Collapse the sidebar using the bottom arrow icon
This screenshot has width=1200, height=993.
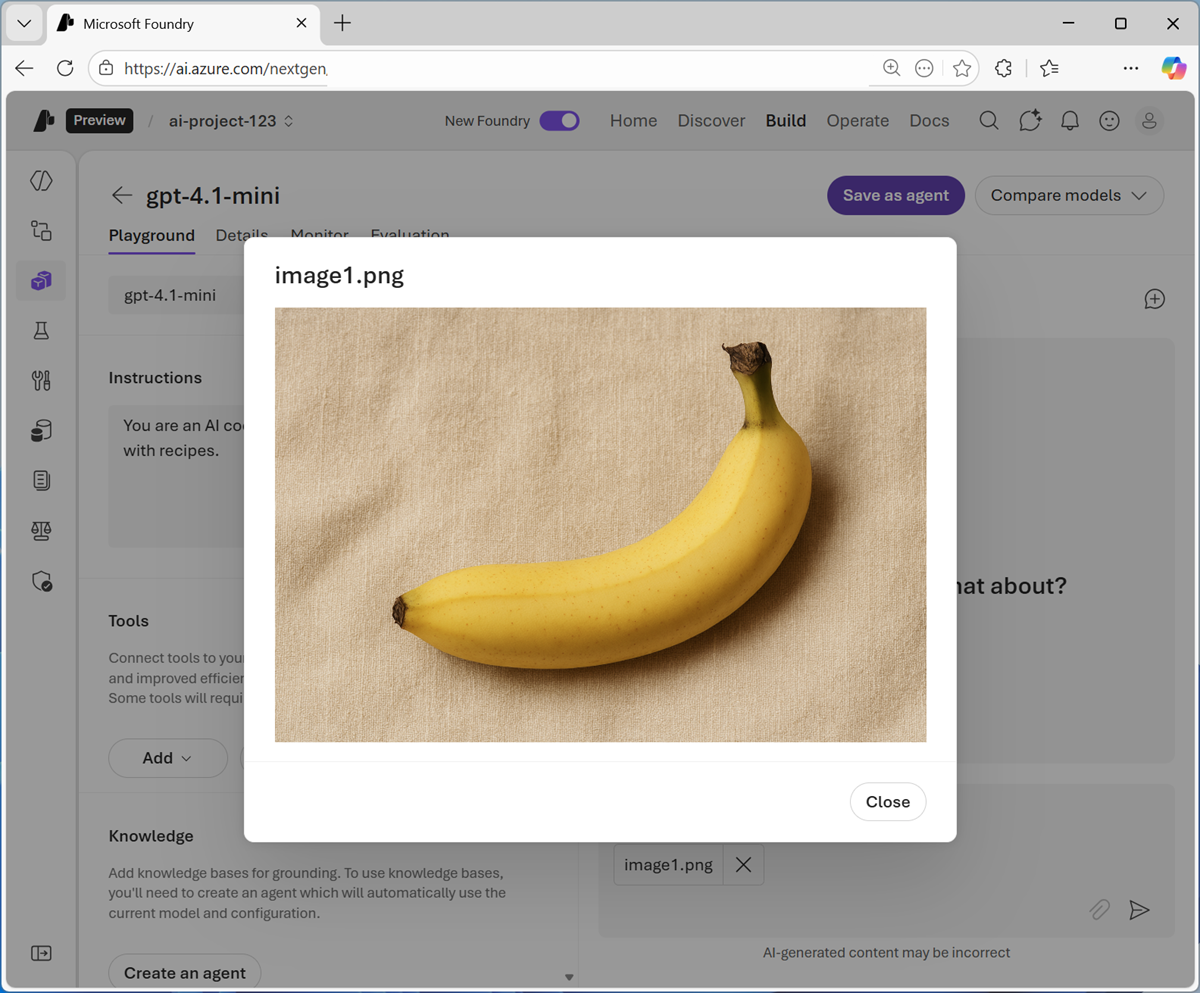coord(41,953)
